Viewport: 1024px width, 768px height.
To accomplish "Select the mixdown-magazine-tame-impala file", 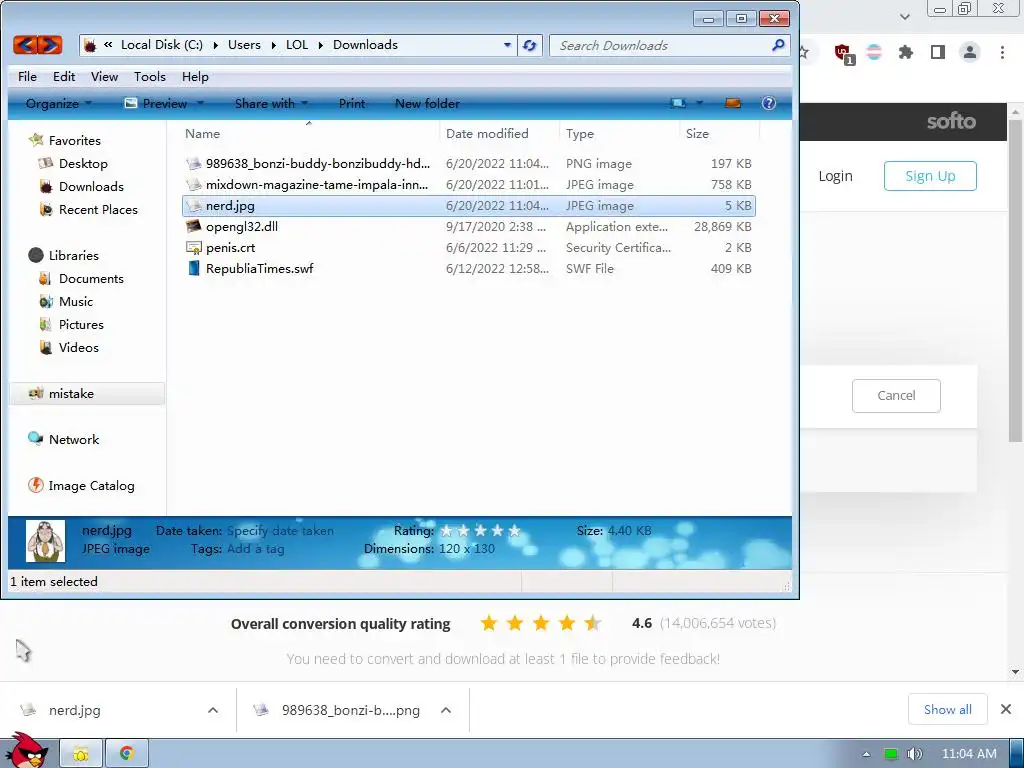I will coord(468,185).
